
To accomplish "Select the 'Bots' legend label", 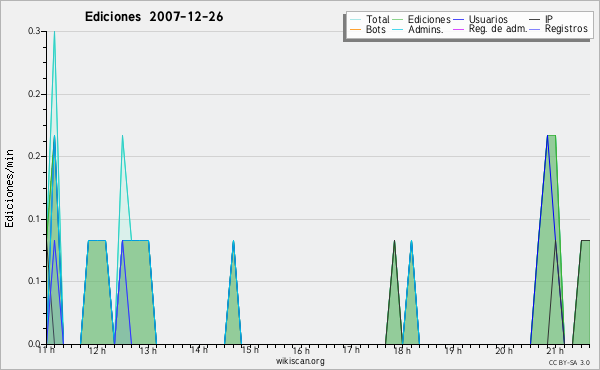I will (376, 29).
